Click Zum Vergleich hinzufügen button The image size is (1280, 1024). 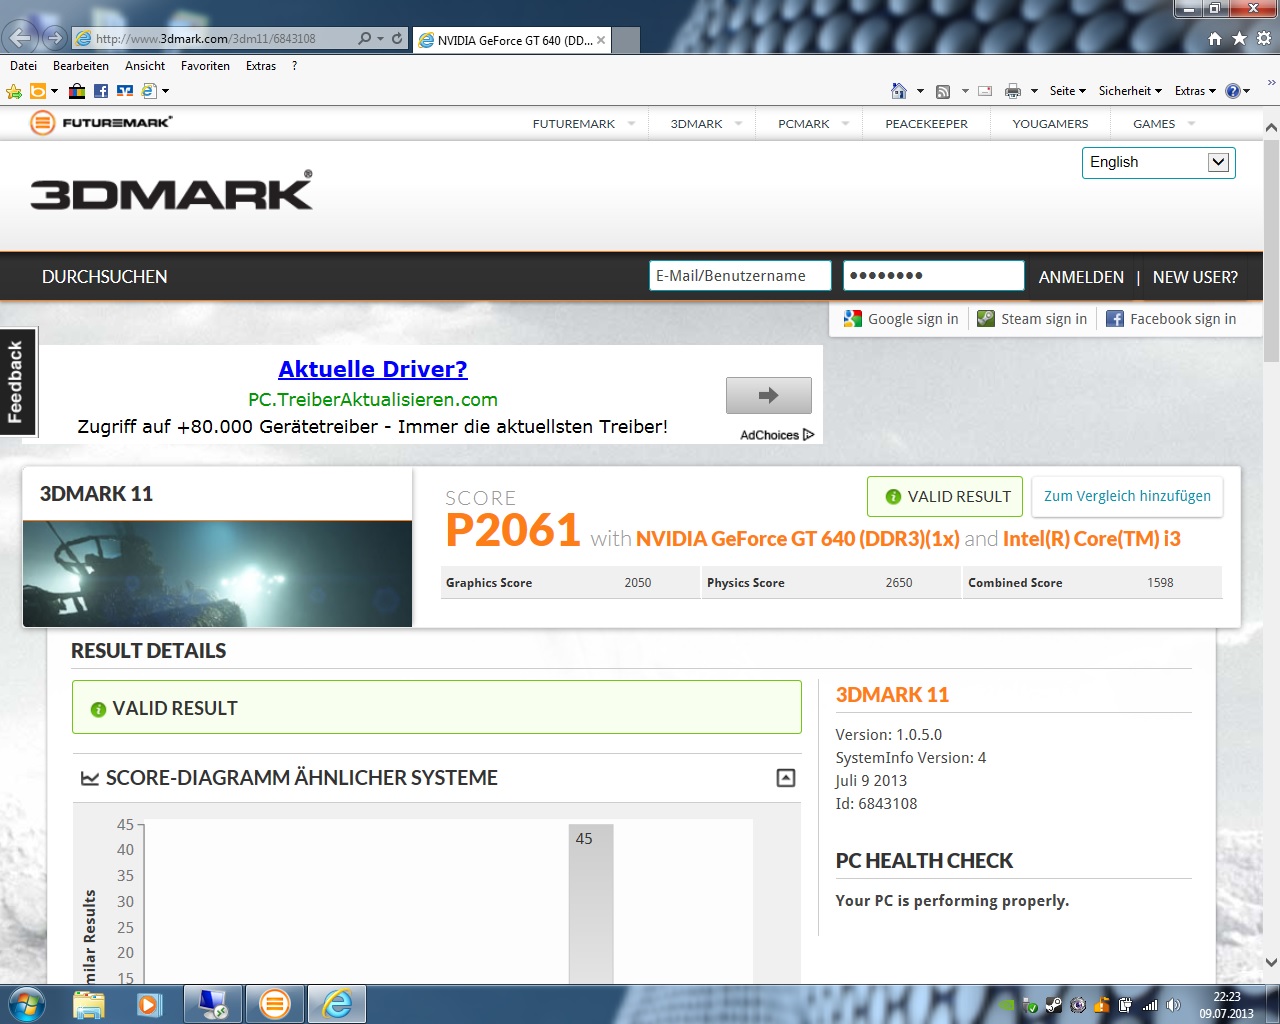1127,496
